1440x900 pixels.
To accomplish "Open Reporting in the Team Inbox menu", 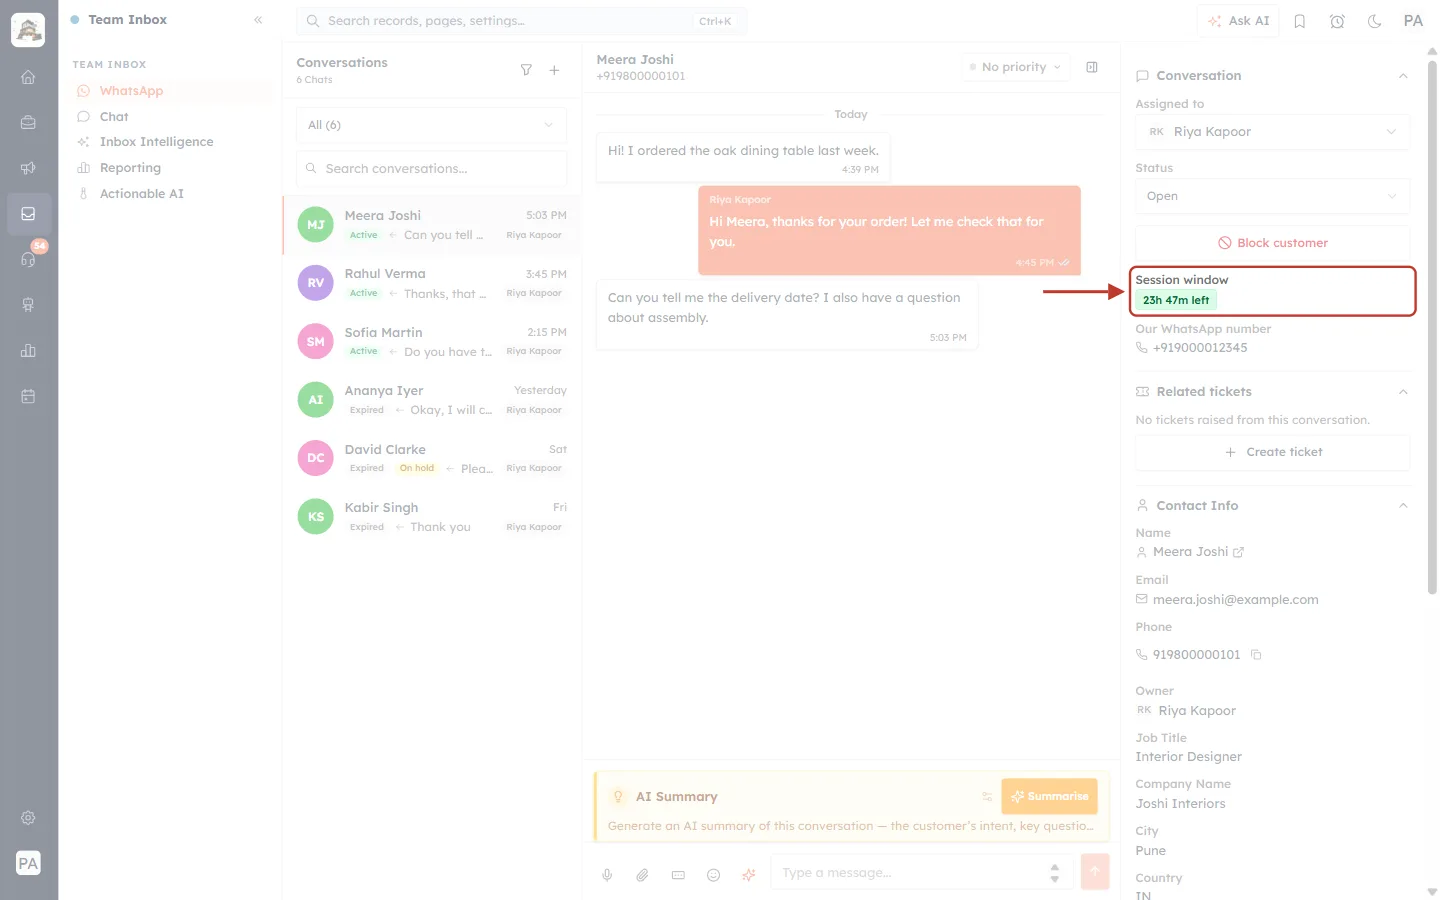I will click(x=171, y=168).
